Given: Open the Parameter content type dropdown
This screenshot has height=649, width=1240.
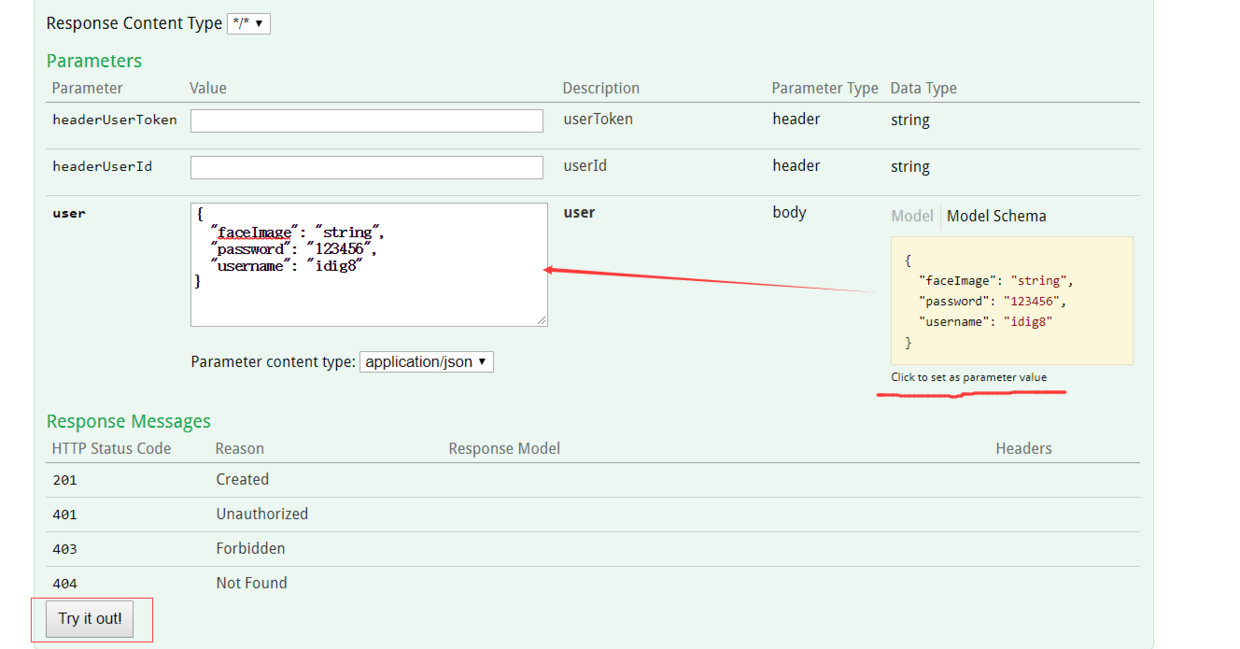Looking at the screenshot, I should point(426,362).
